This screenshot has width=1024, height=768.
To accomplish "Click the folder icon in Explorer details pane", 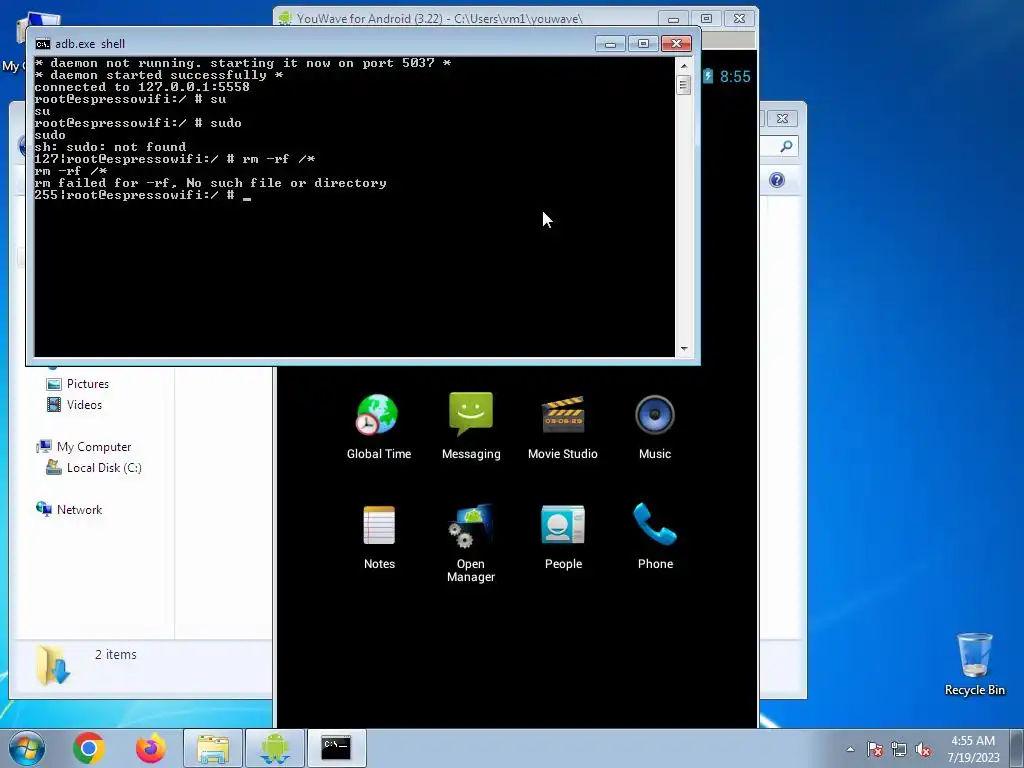I will (x=53, y=665).
